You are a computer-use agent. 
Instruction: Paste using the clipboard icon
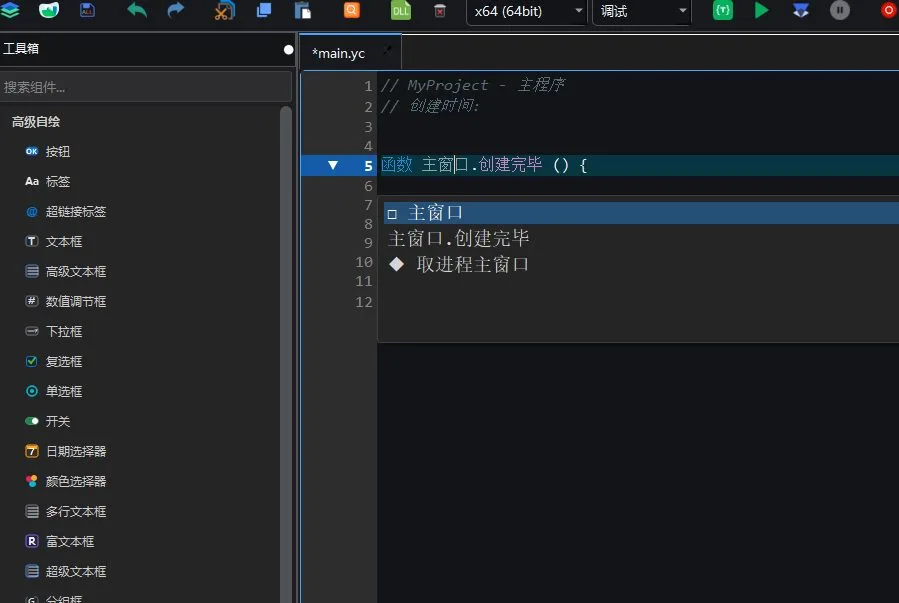[x=303, y=11]
